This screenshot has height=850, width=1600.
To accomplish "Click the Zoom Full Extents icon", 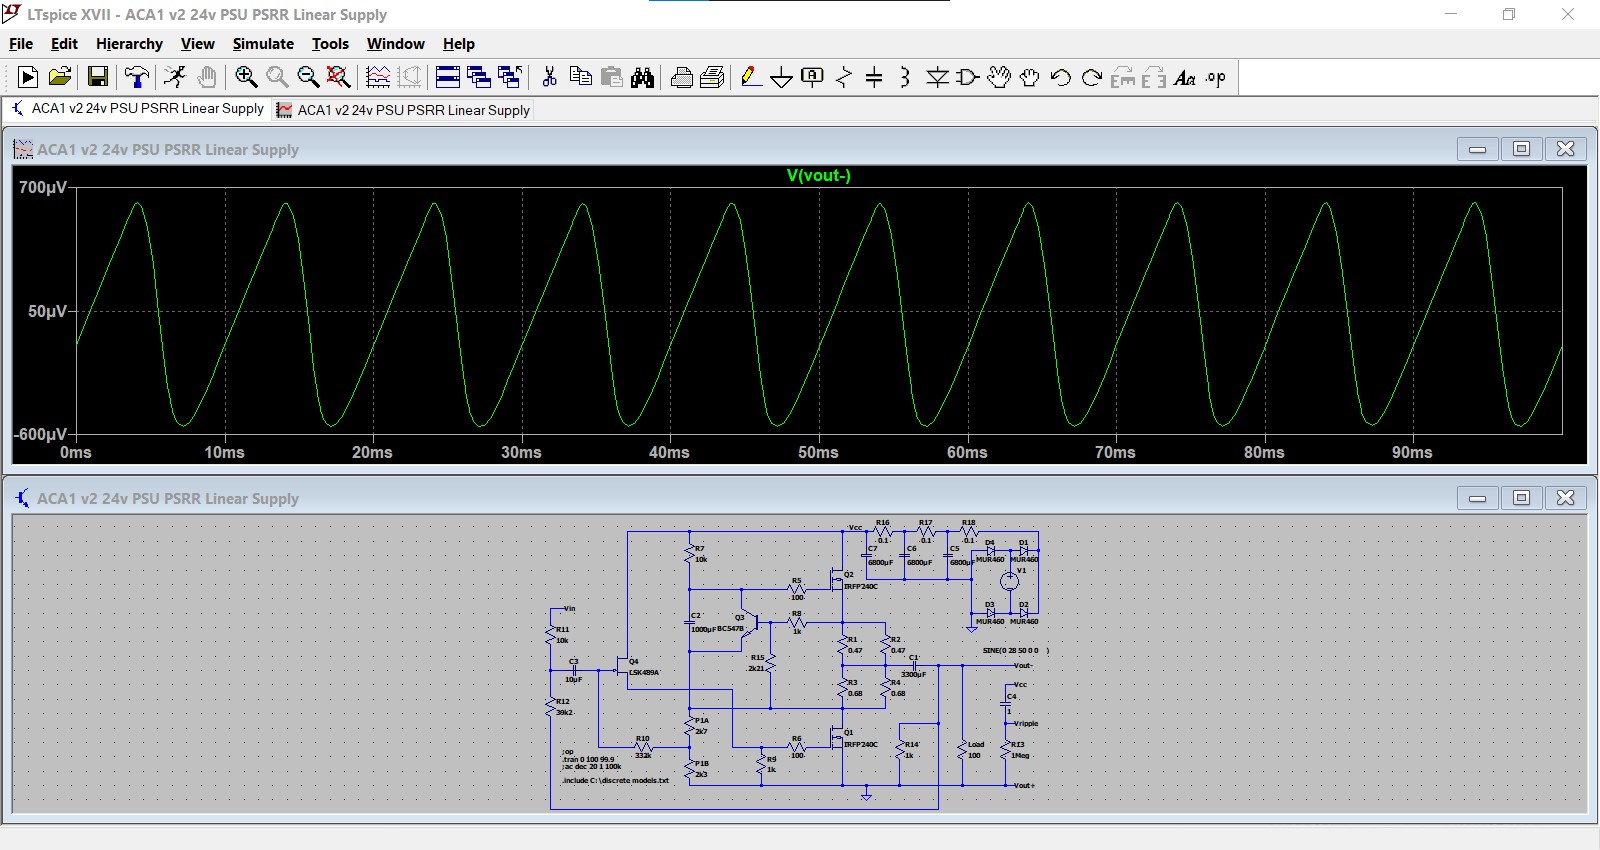I will pyautogui.click(x=339, y=77).
